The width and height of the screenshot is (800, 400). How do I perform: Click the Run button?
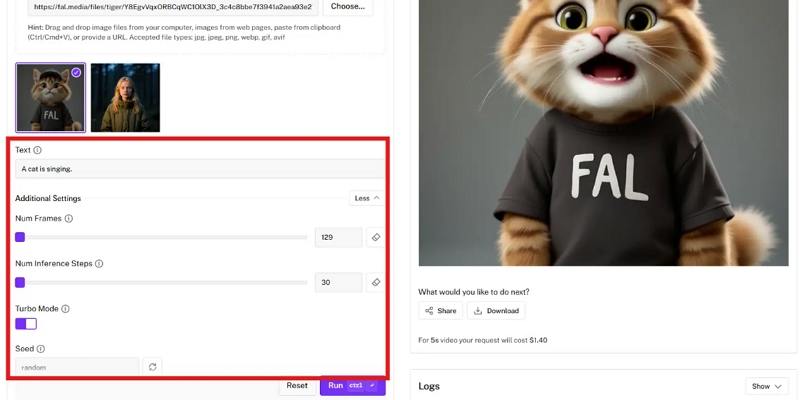tap(353, 385)
